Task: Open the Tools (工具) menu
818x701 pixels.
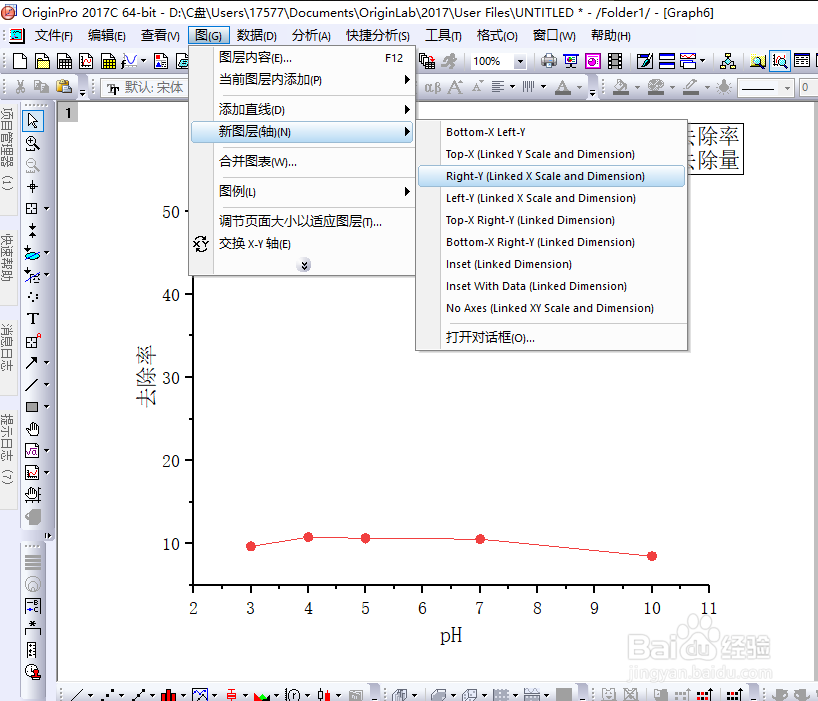Action: tap(443, 35)
